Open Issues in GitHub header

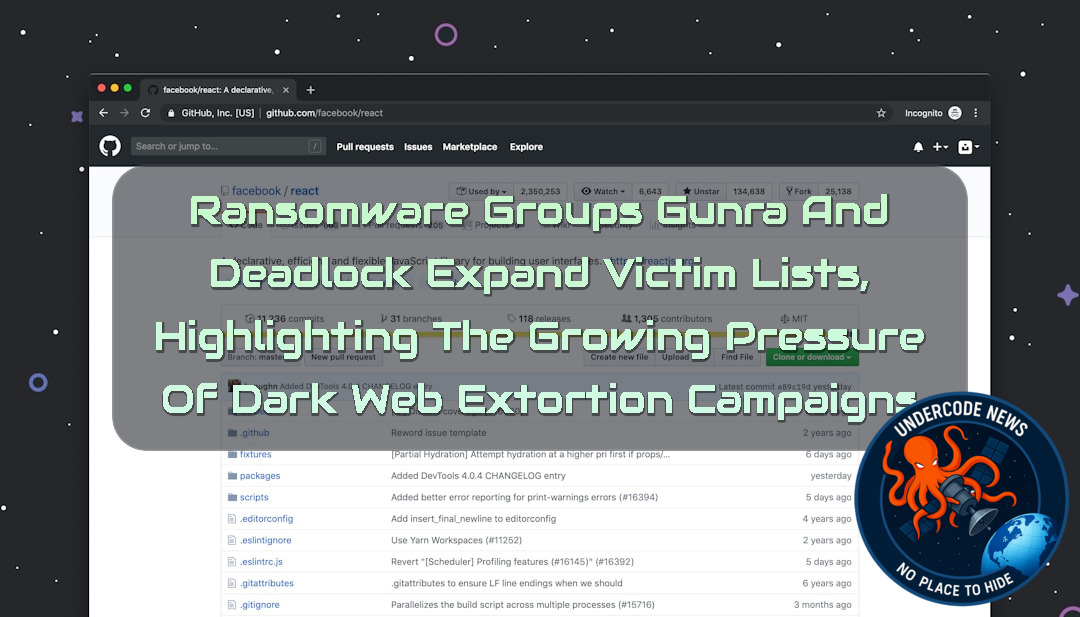(418, 147)
